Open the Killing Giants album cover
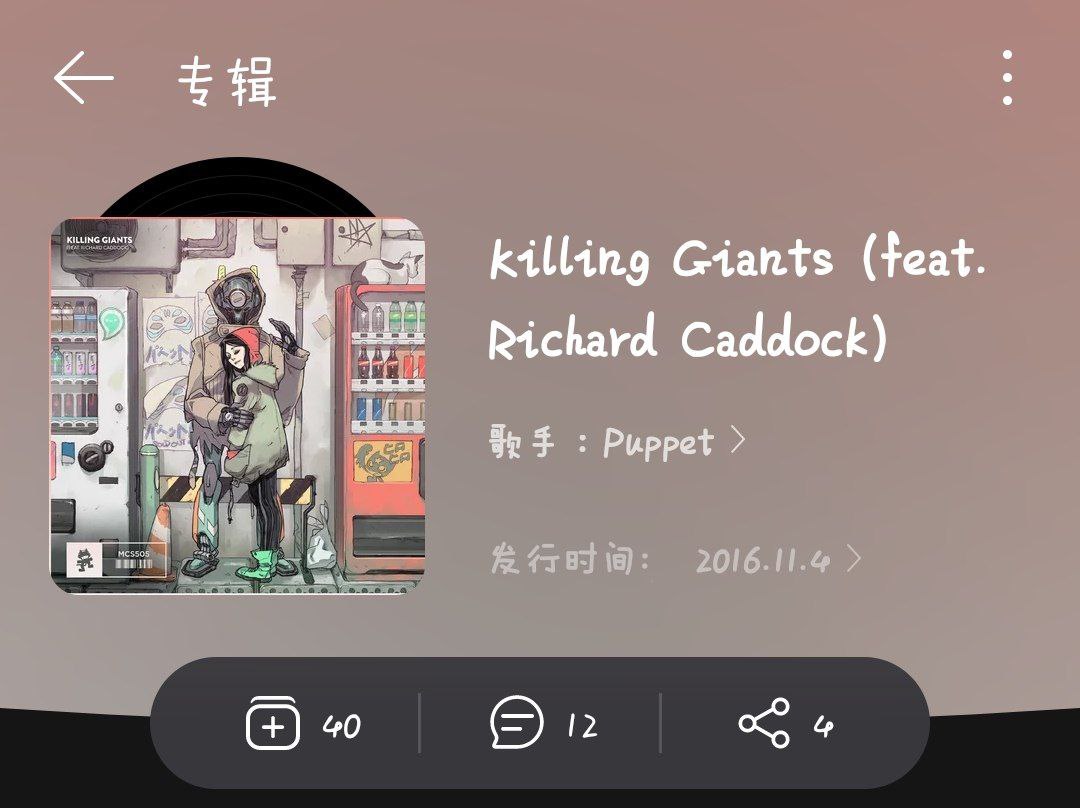1080x808 pixels. point(238,406)
